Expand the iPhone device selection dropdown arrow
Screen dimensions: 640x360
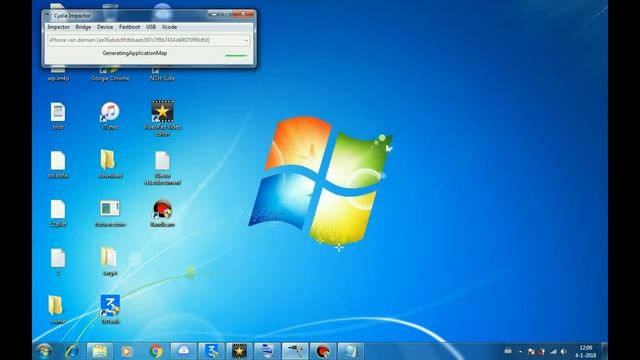(246, 40)
